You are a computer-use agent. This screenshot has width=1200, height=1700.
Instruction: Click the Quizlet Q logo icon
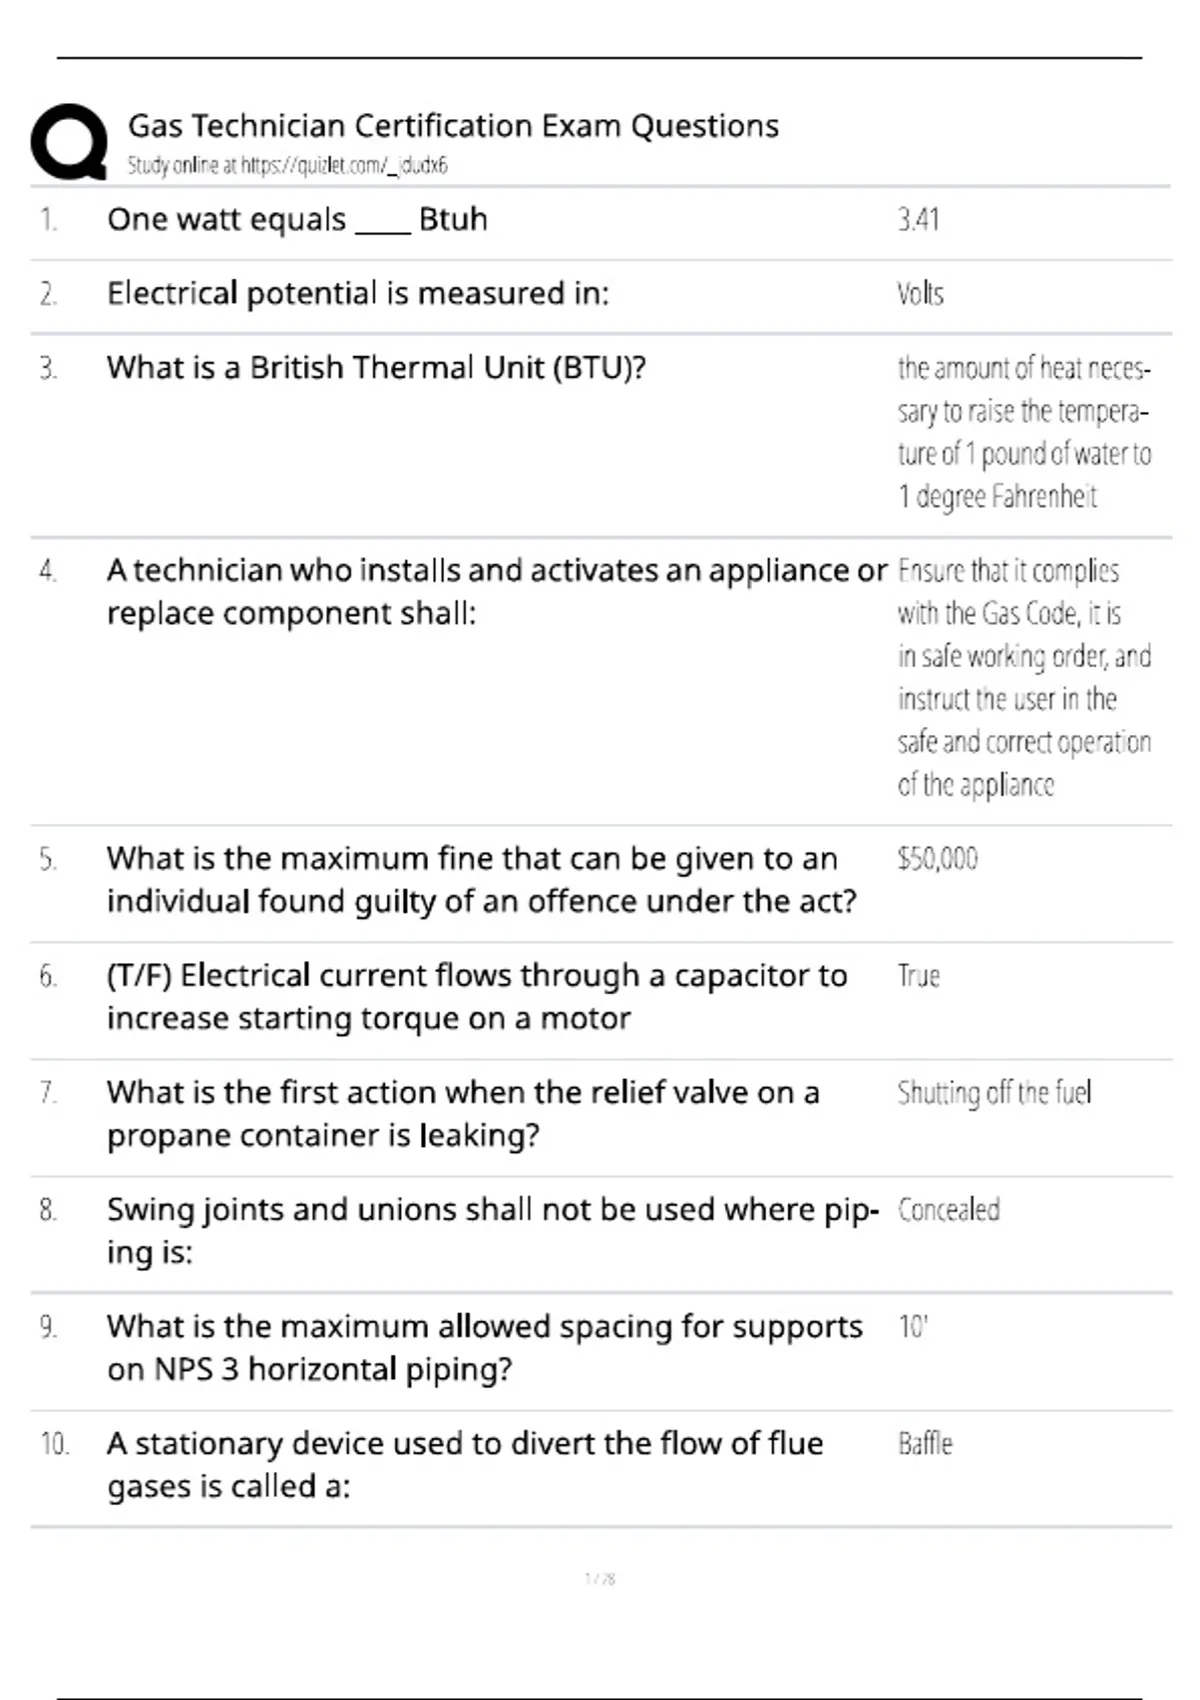pos(69,142)
